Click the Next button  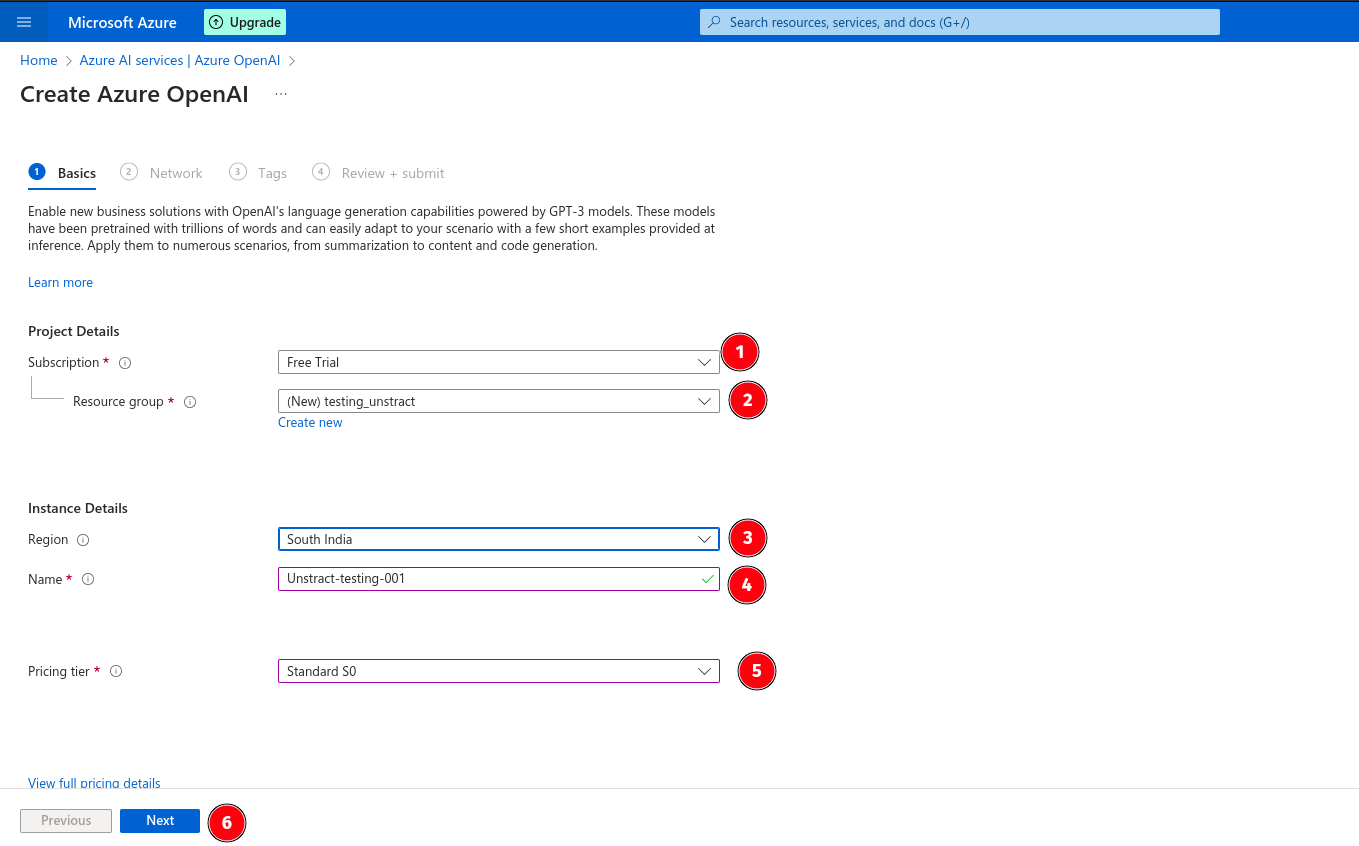[160, 820]
